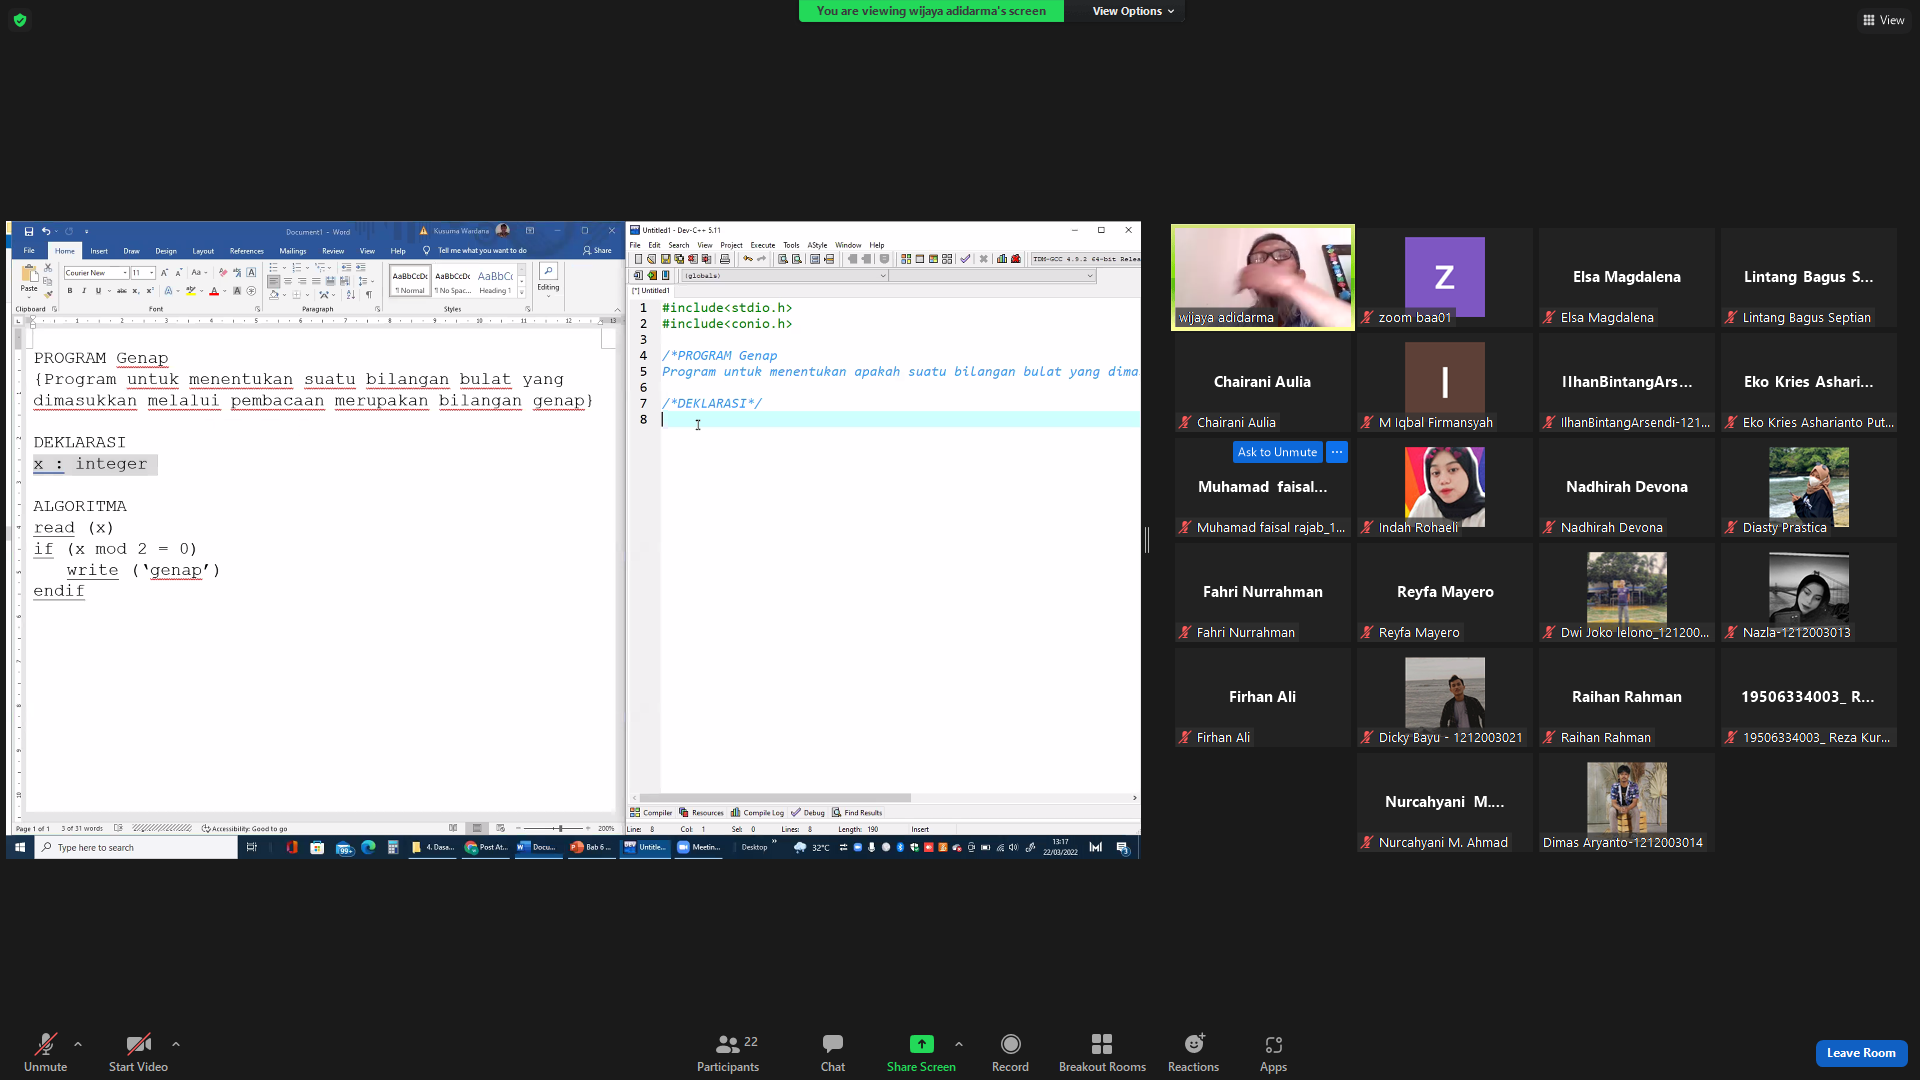
Task: Click the Share Screen button
Action: [921, 1053]
